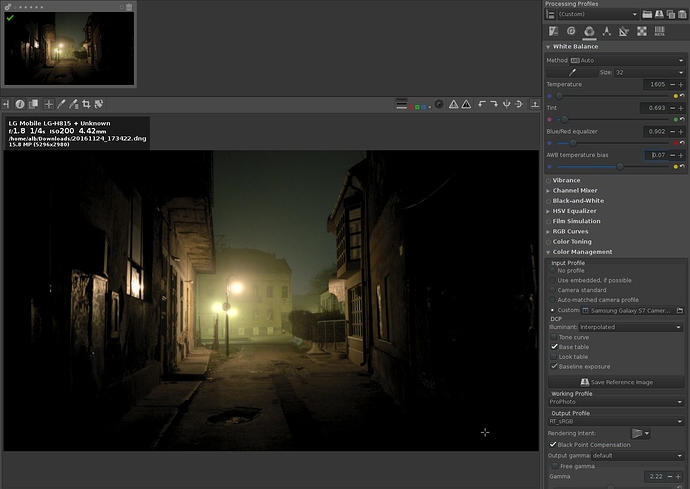The image size is (690, 489).
Task: Increase the Tint value with plus button
Action: (x=681, y=108)
